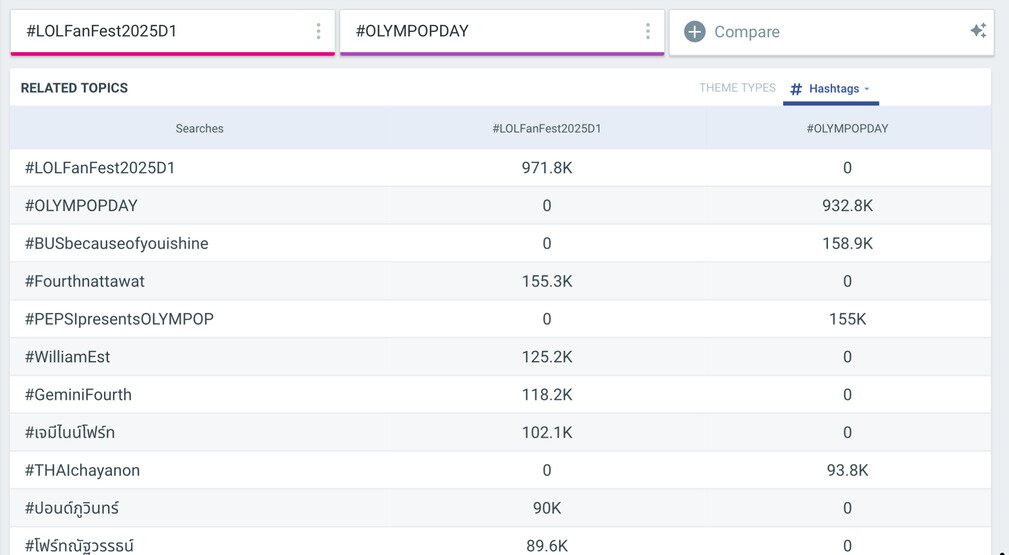1009x555 pixels.
Task: Select the #BUSbecauseofyouishine row label
Action: pos(116,243)
